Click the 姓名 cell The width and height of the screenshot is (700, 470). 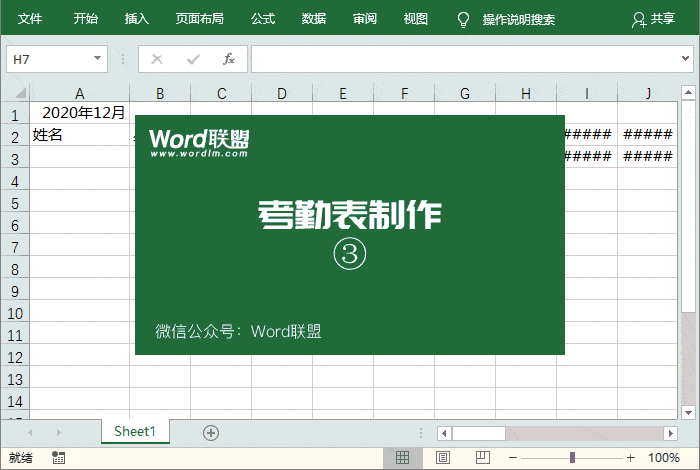79,135
